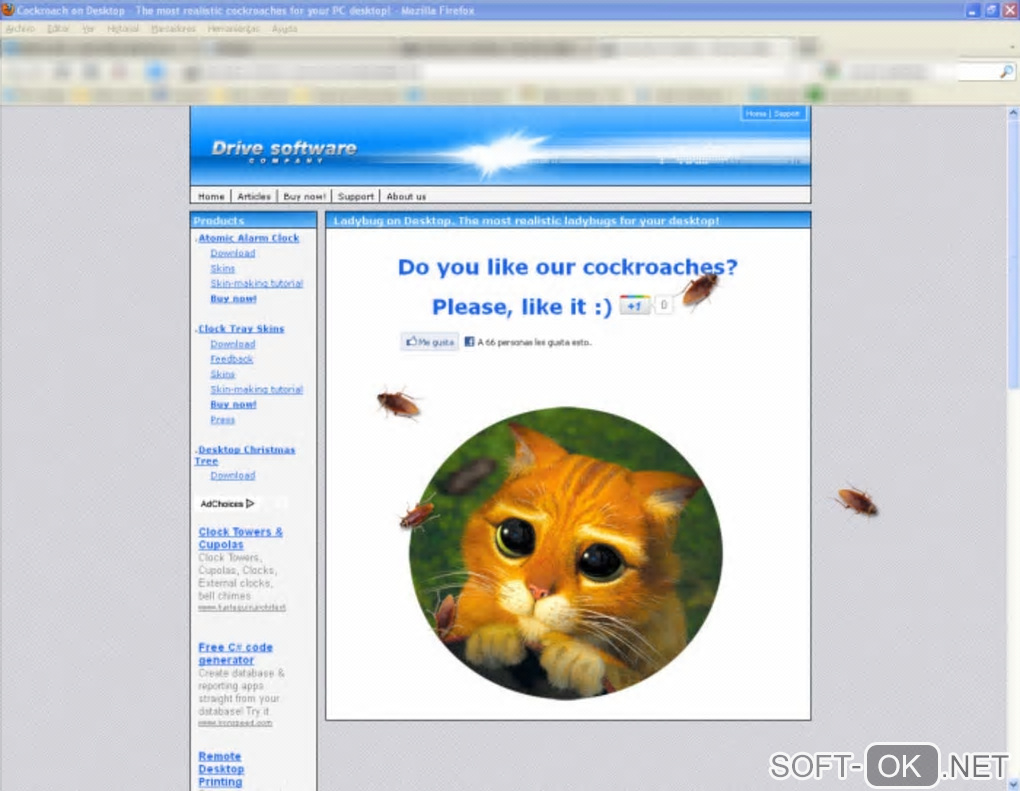Click the +1 count bubble showing 0
The height and width of the screenshot is (791, 1020).
(664, 304)
